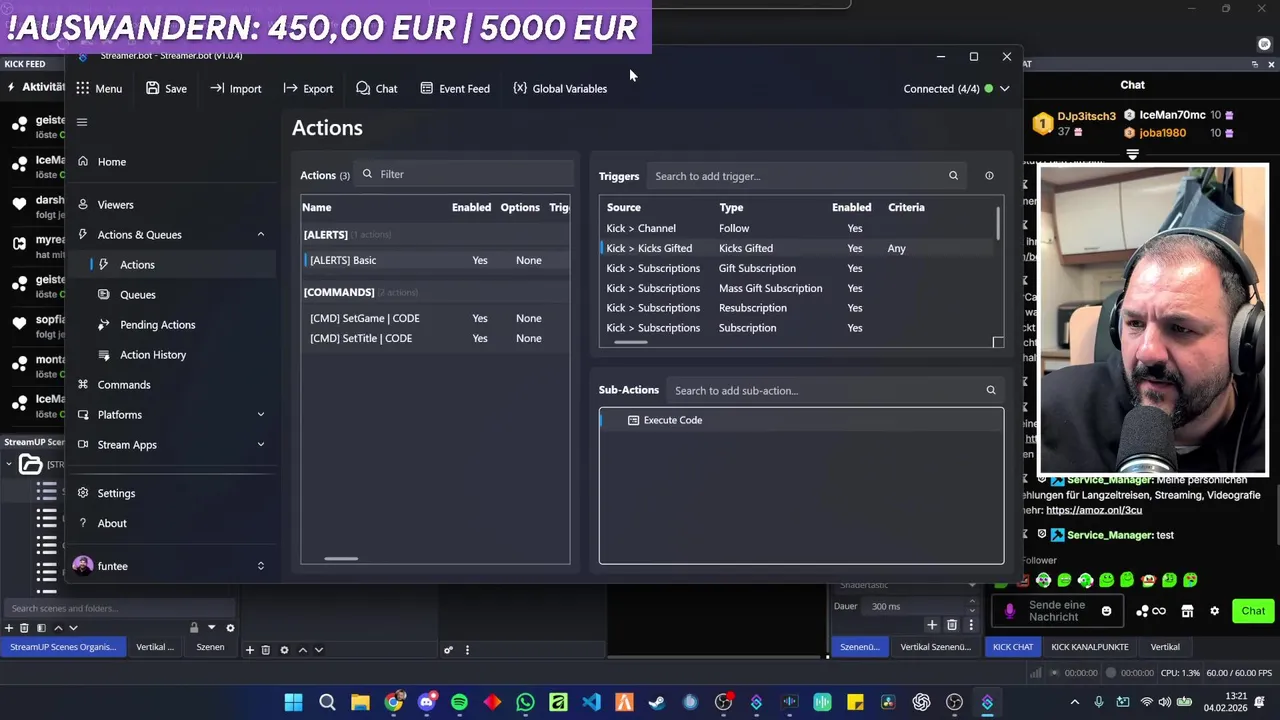Click the triggers vertical scrollbar

coord(998,221)
